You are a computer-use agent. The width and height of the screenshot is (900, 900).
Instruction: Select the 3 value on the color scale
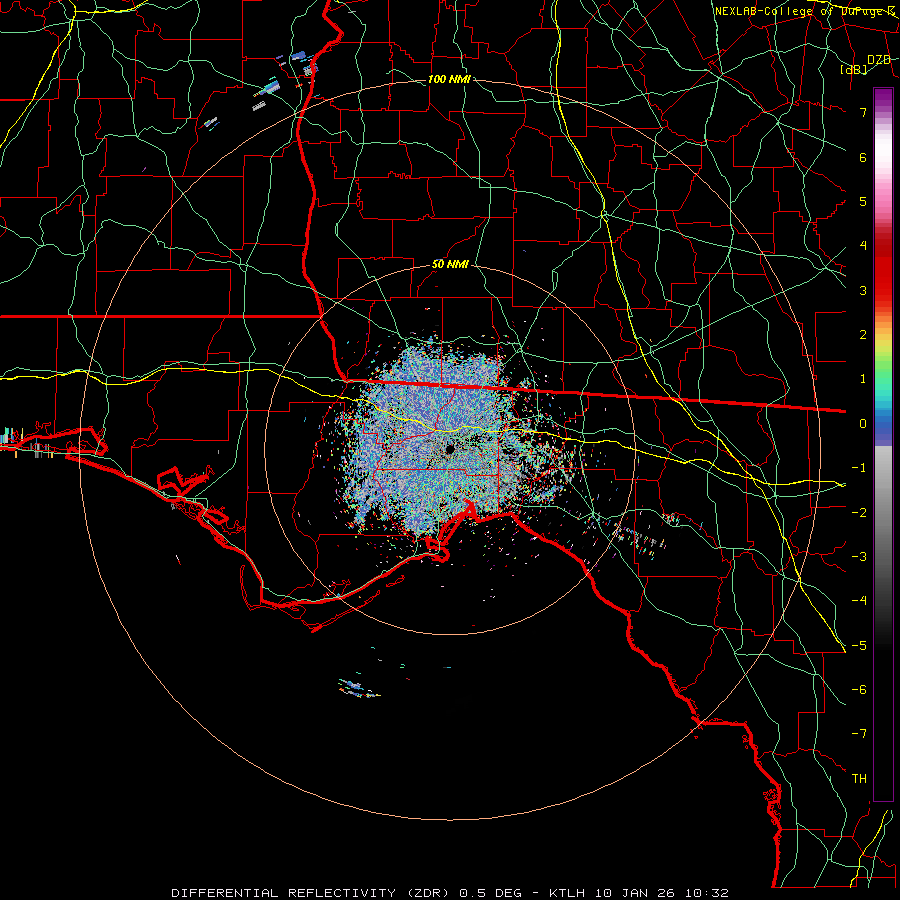pyautogui.click(x=863, y=290)
